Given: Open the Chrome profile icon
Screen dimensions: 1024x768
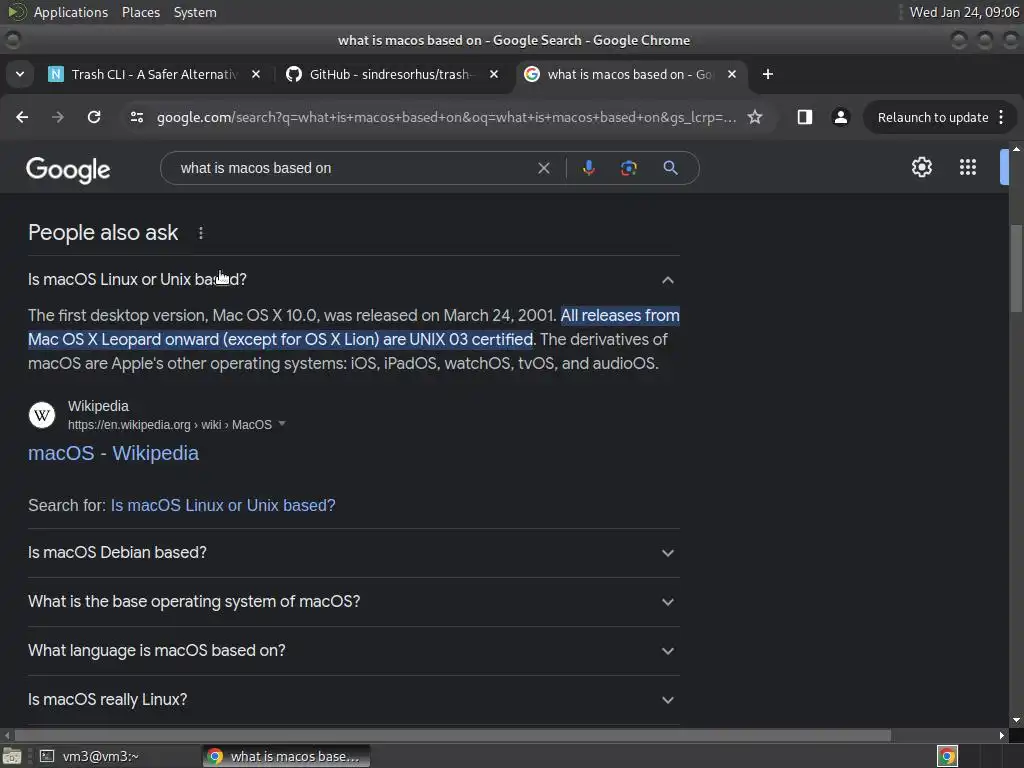Looking at the screenshot, I should pos(840,117).
